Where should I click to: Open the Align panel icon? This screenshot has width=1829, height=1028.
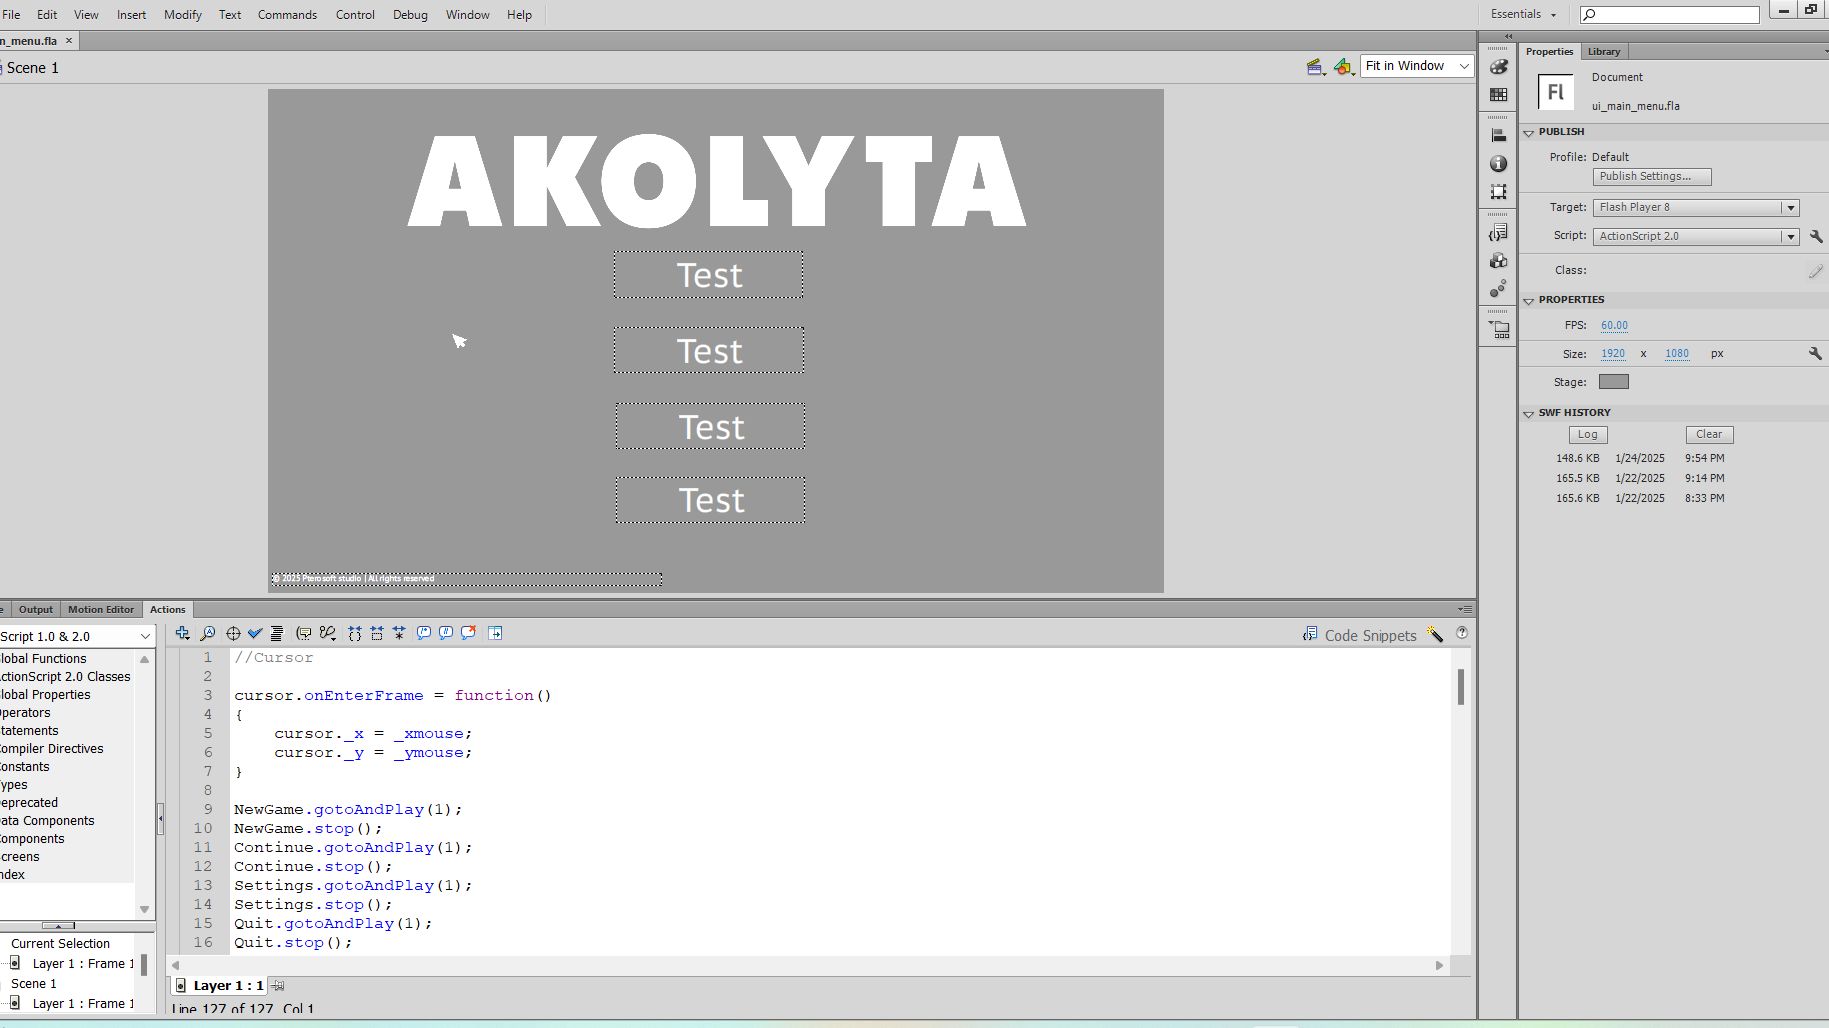pos(1498,135)
